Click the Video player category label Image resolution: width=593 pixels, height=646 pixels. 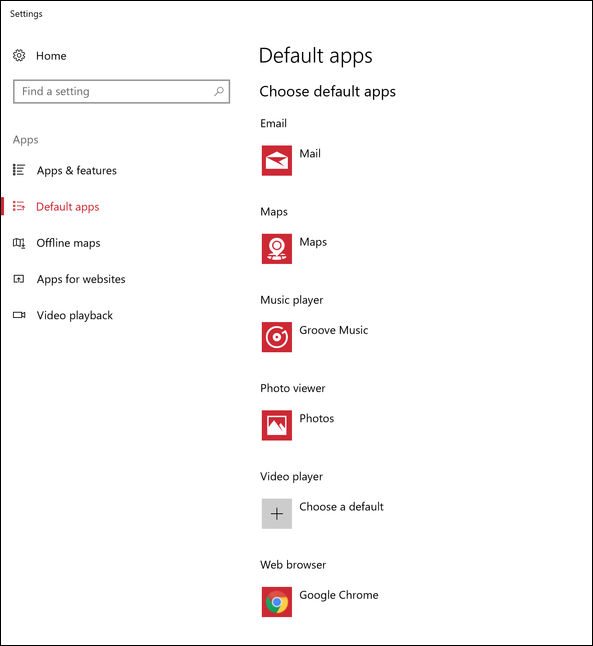[291, 477]
